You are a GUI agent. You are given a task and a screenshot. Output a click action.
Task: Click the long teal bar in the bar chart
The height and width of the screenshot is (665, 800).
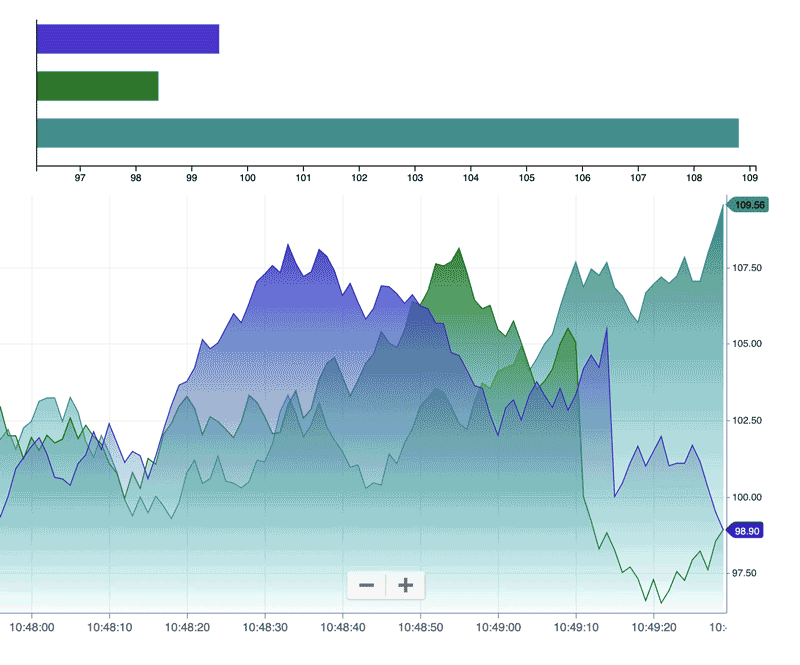tap(388, 133)
